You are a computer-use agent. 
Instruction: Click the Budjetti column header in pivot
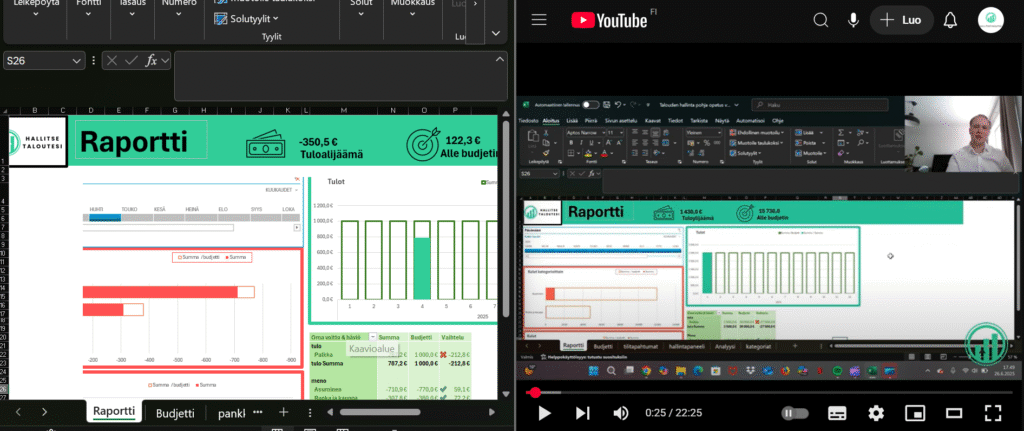pos(422,337)
